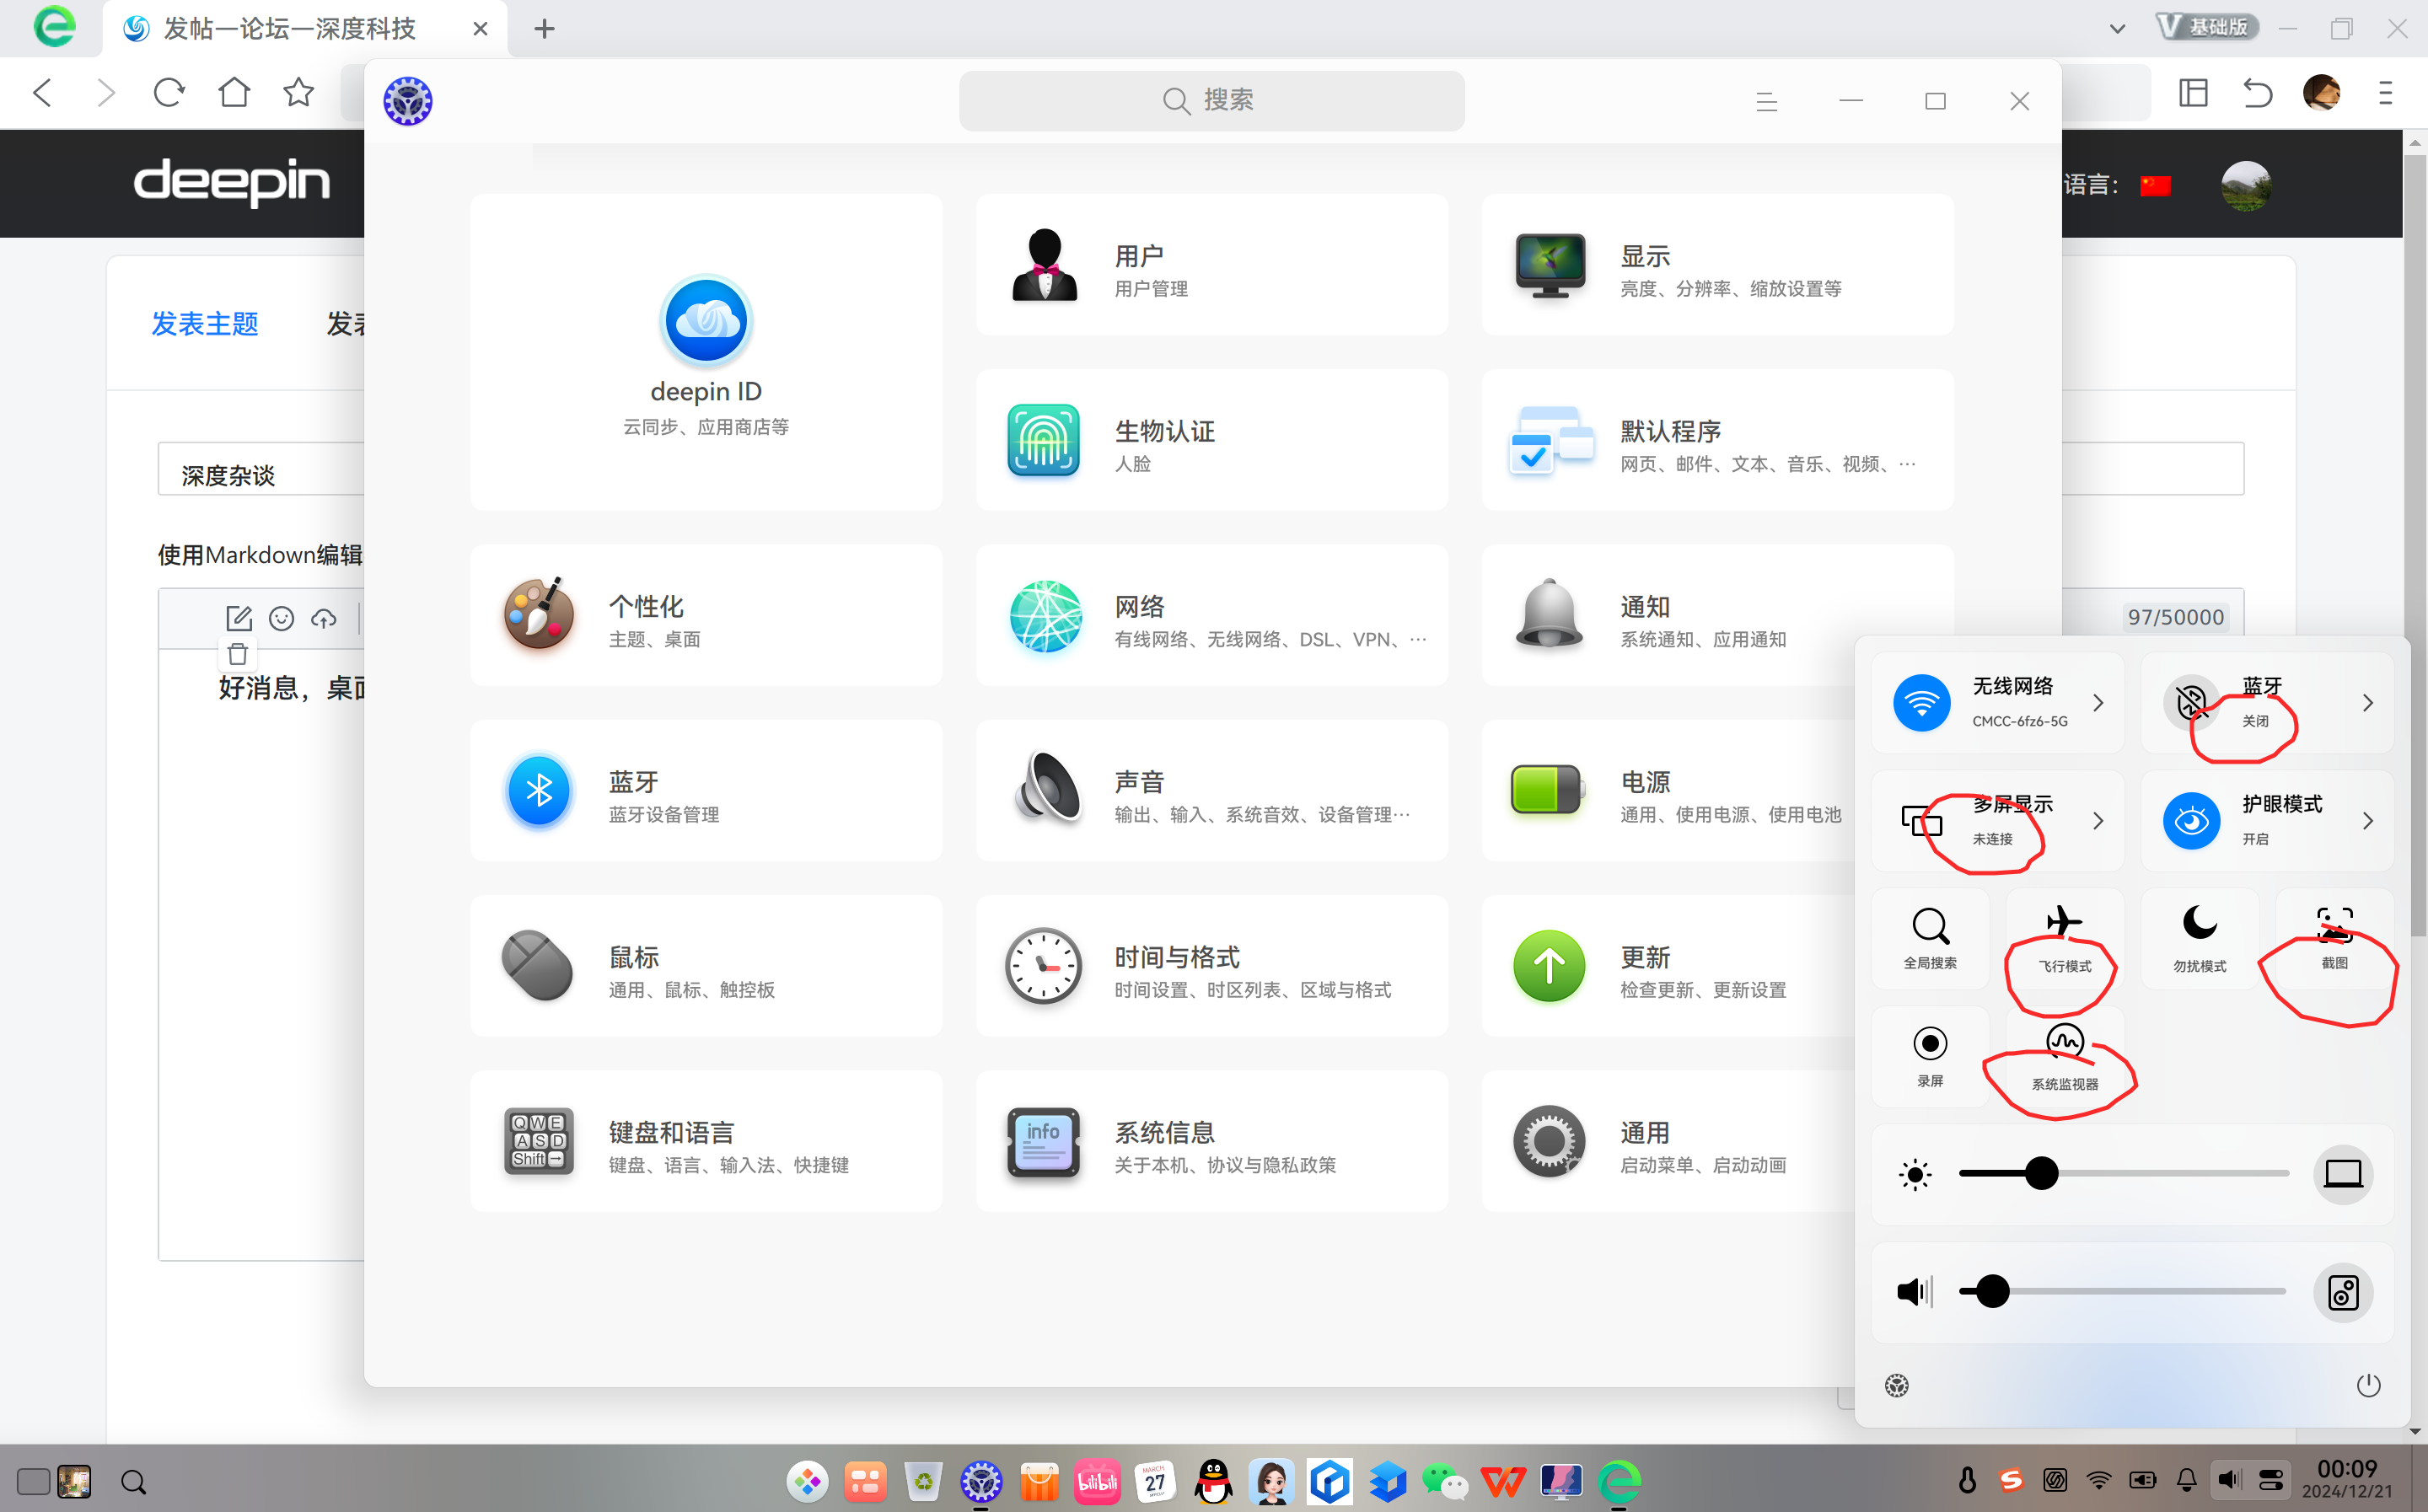Open the 鼠标 mouse settings

[706, 966]
